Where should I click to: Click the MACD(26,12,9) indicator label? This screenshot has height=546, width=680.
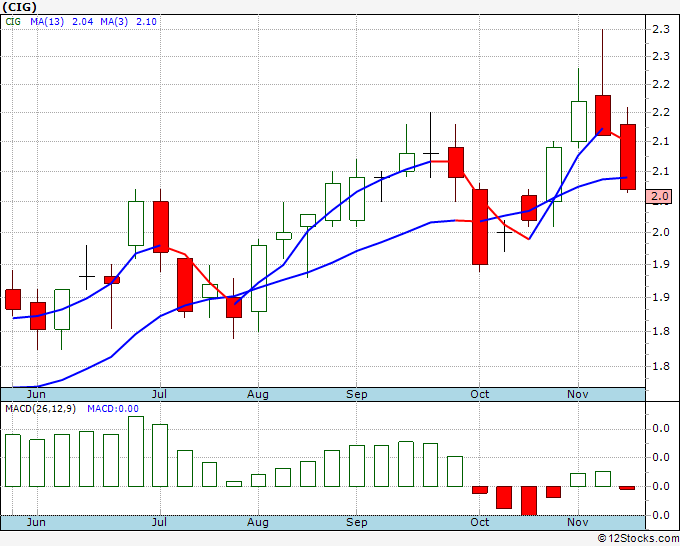(x=40, y=409)
